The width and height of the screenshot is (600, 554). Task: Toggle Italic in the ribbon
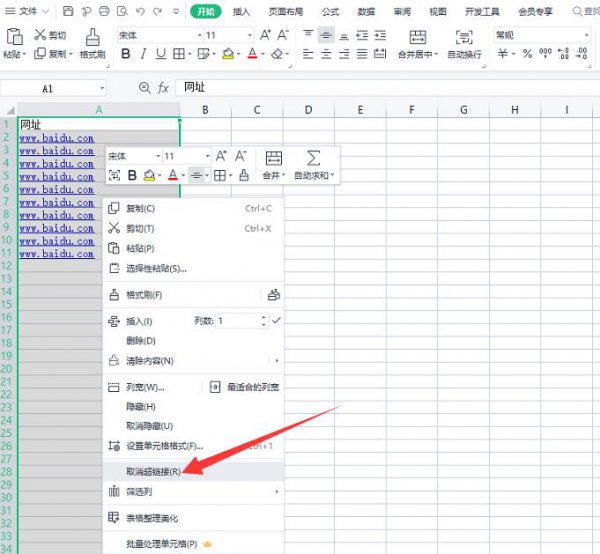(143, 54)
